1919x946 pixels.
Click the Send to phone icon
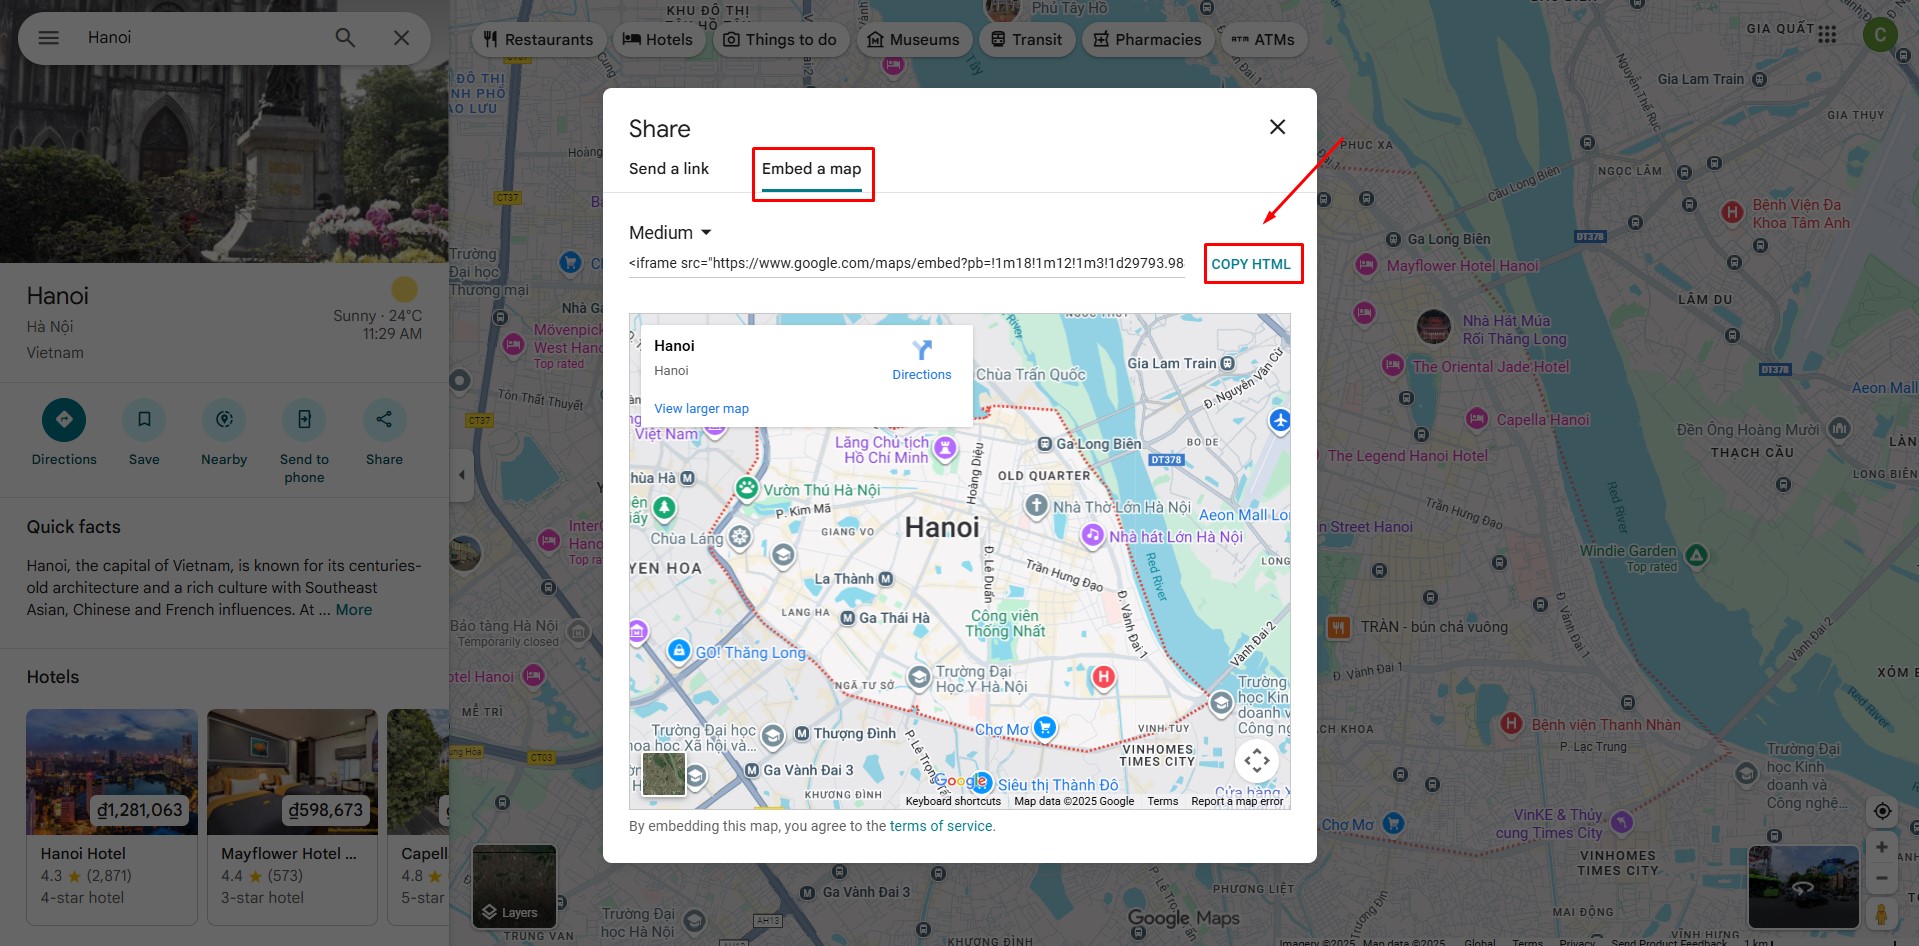(x=304, y=419)
